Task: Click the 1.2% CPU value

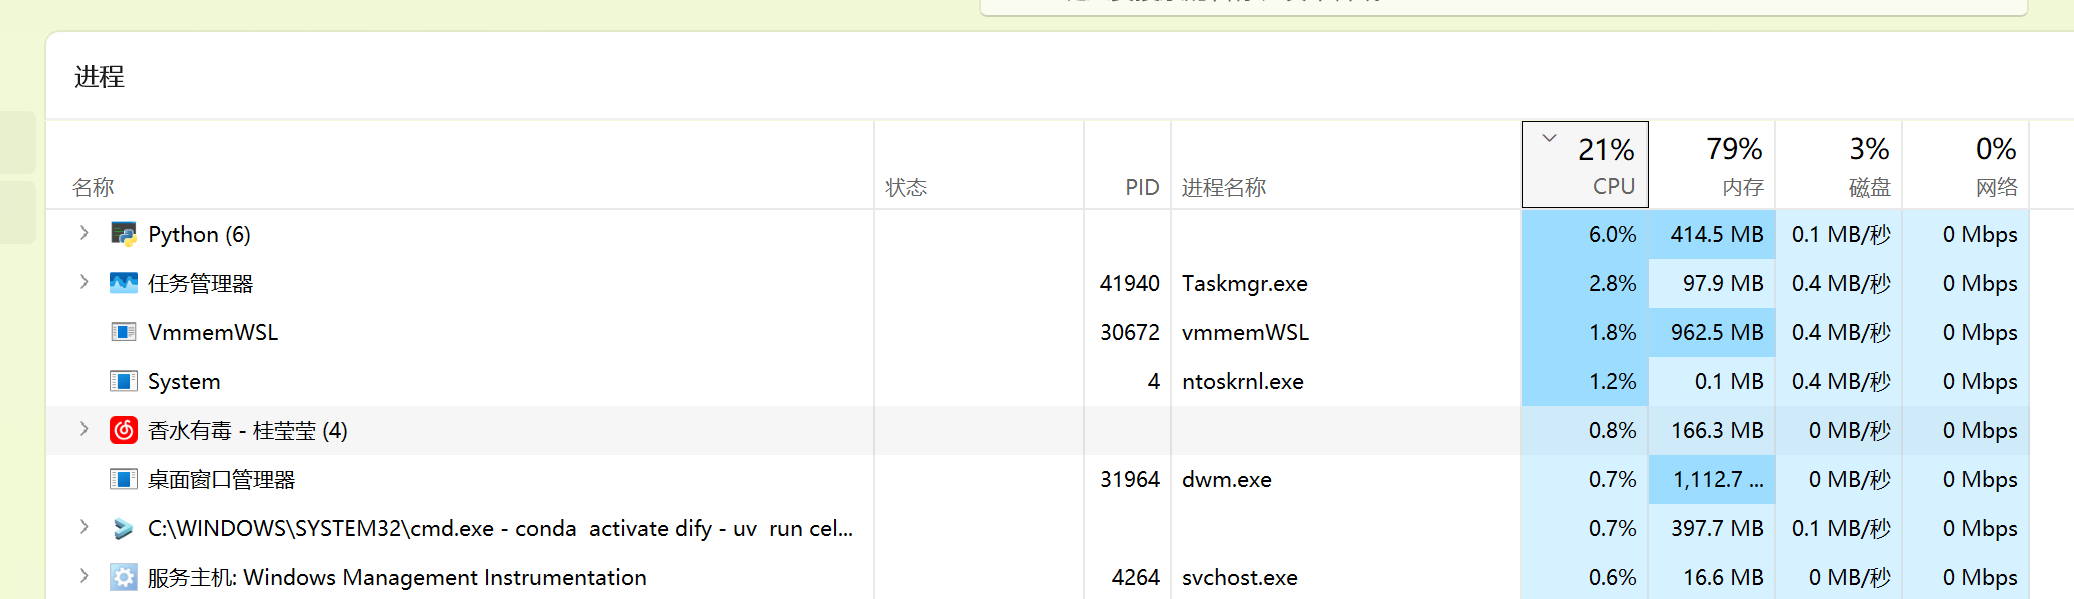Action: (1613, 381)
